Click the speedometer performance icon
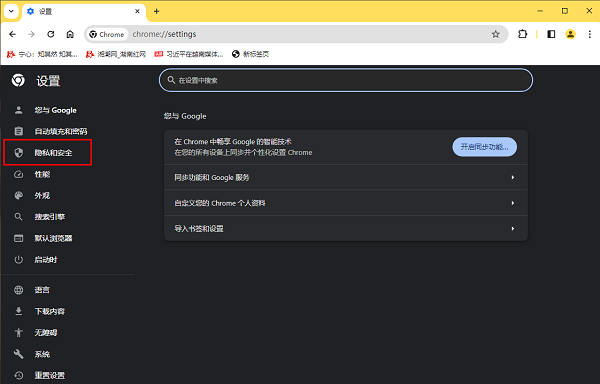The width and height of the screenshot is (600, 384). 18,174
